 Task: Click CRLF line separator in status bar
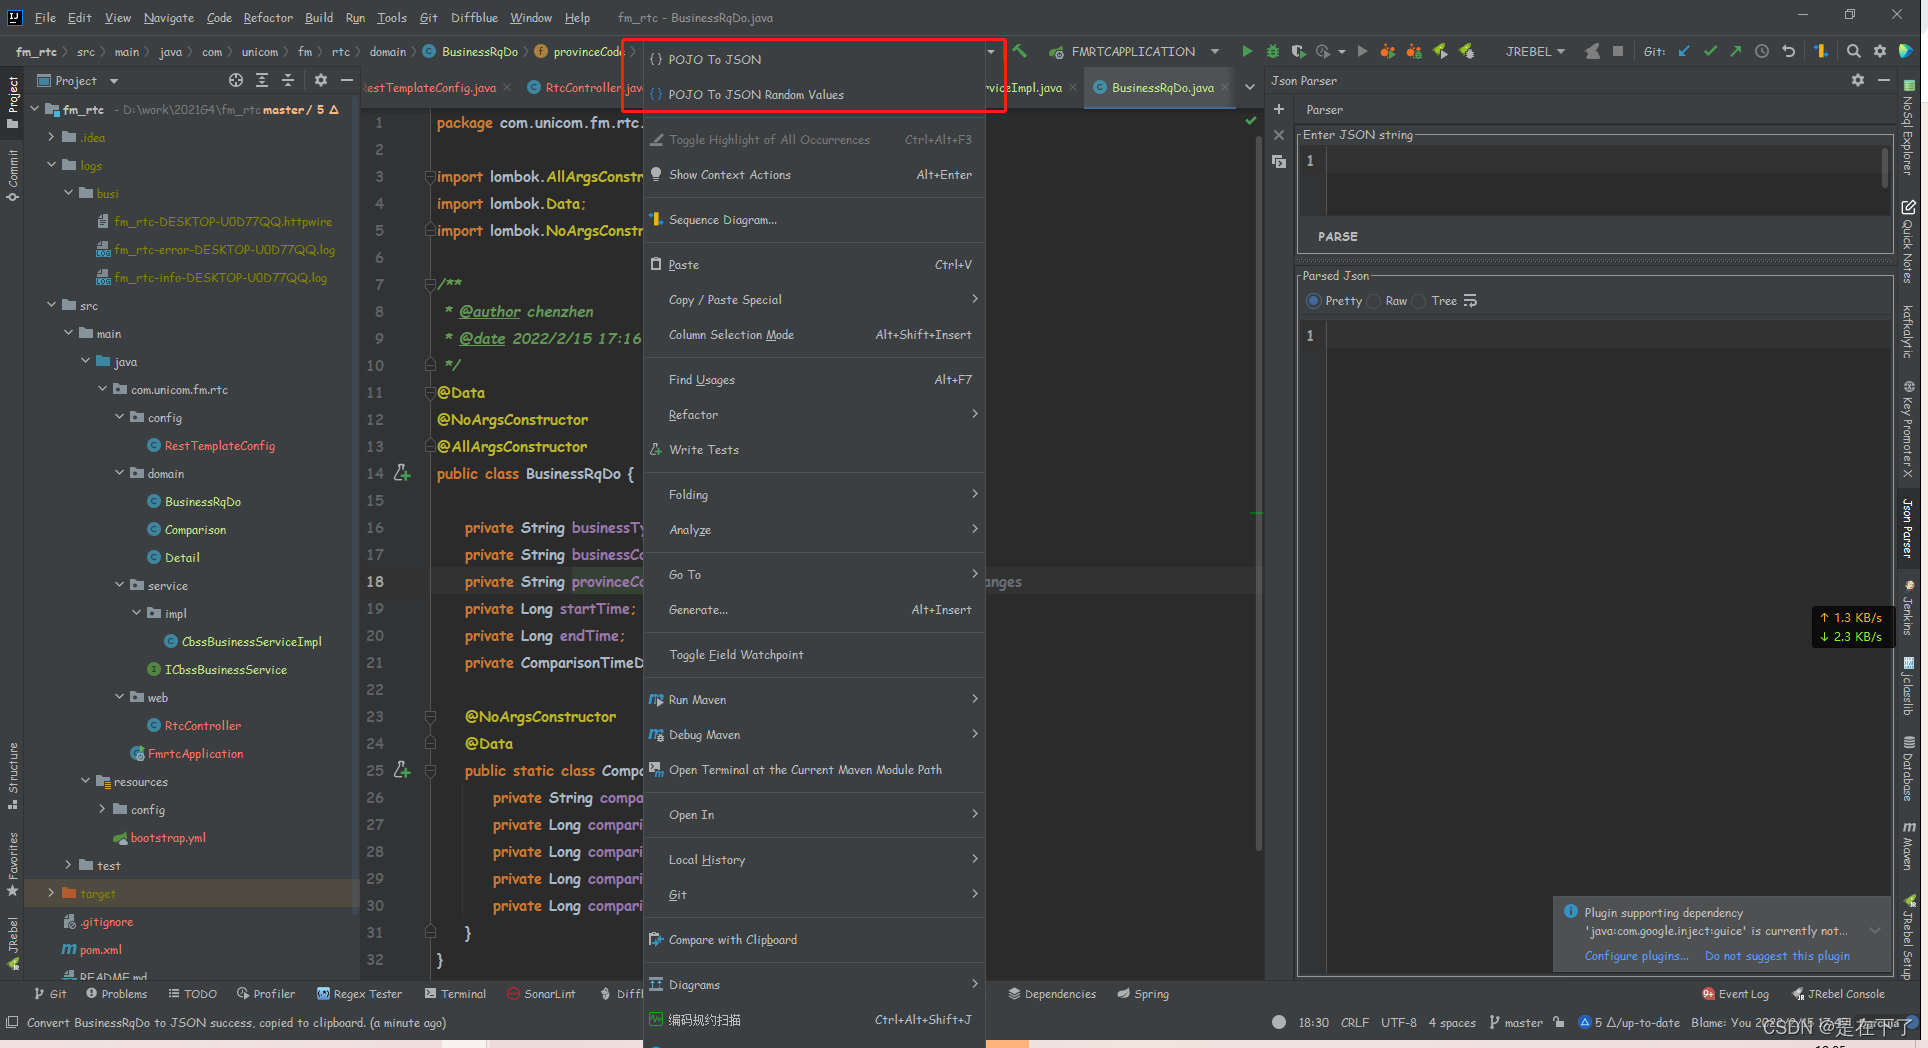(x=1355, y=1022)
